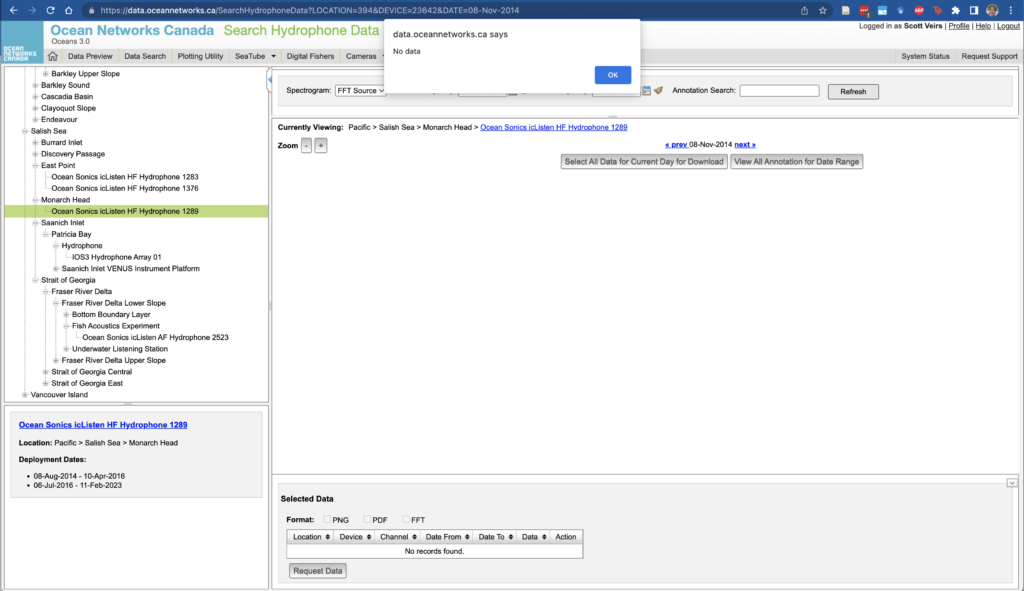This screenshot has width=1024, height=591.
Task: Sort table by Date From column
Action: tap(447, 537)
